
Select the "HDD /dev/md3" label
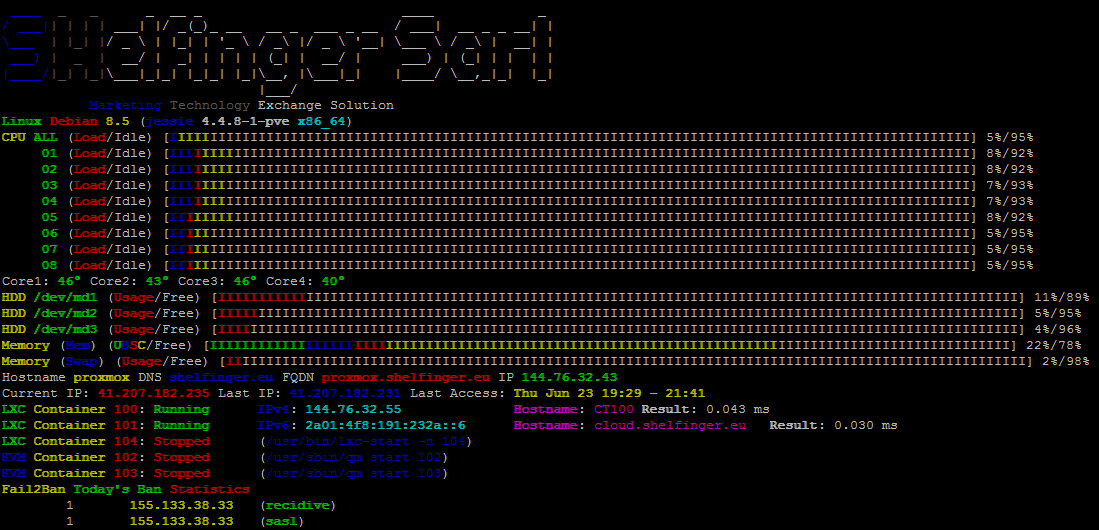[50, 329]
